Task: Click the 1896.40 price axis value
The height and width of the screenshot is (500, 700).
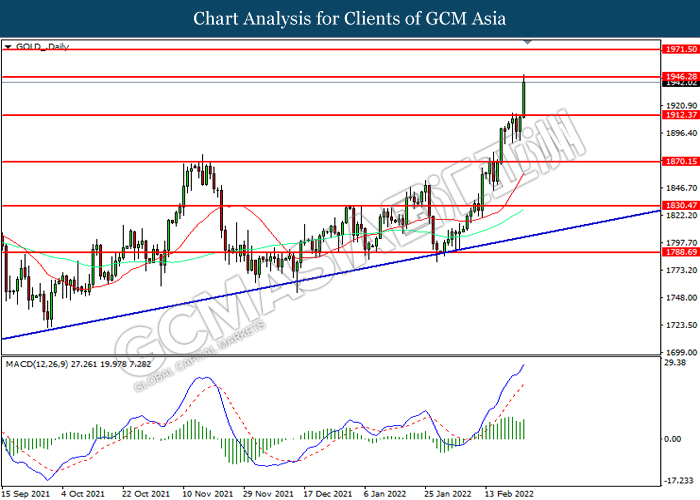Action: pyautogui.click(x=681, y=133)
